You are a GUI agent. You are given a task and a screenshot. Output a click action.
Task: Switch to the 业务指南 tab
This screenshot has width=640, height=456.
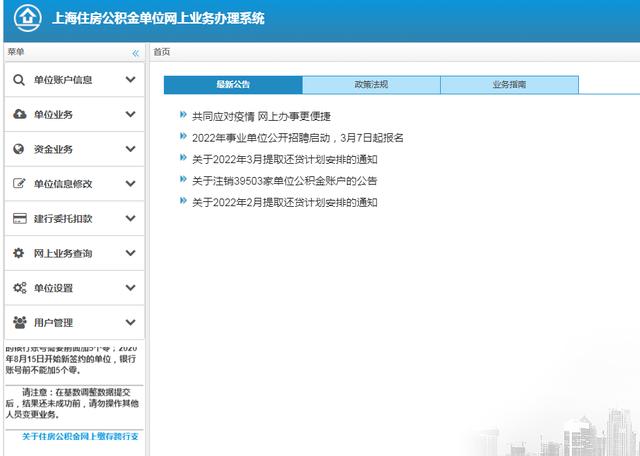(509, 86)
